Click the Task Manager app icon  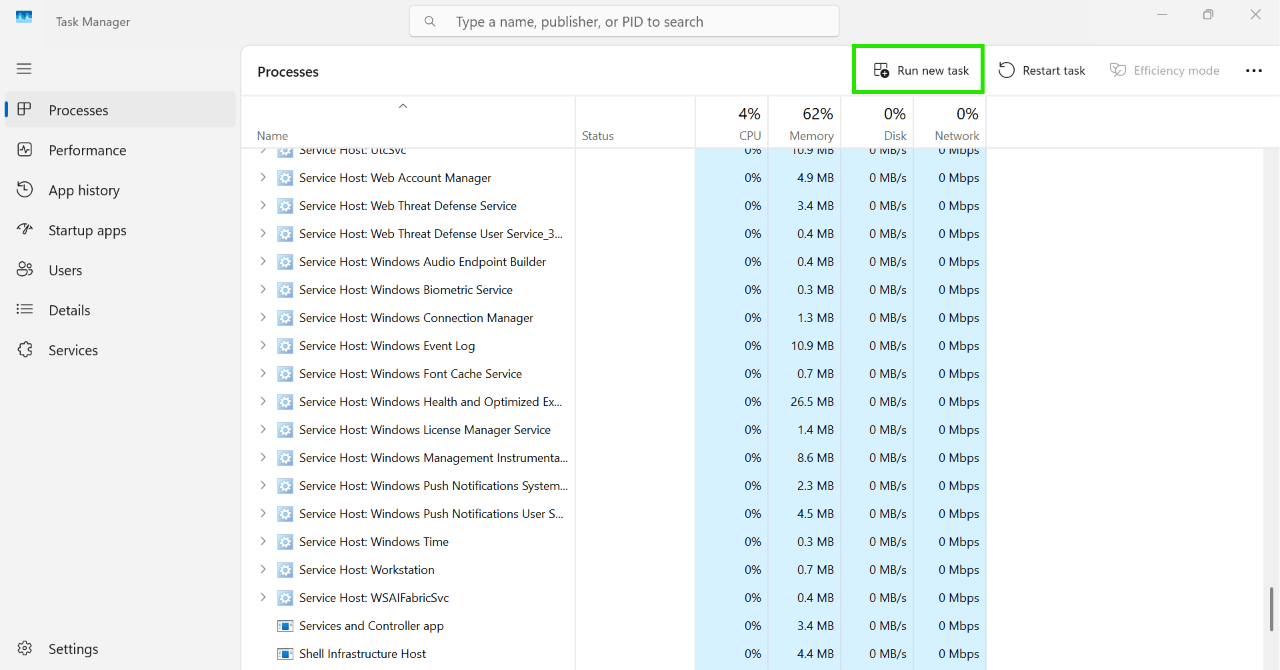[24, 17]
